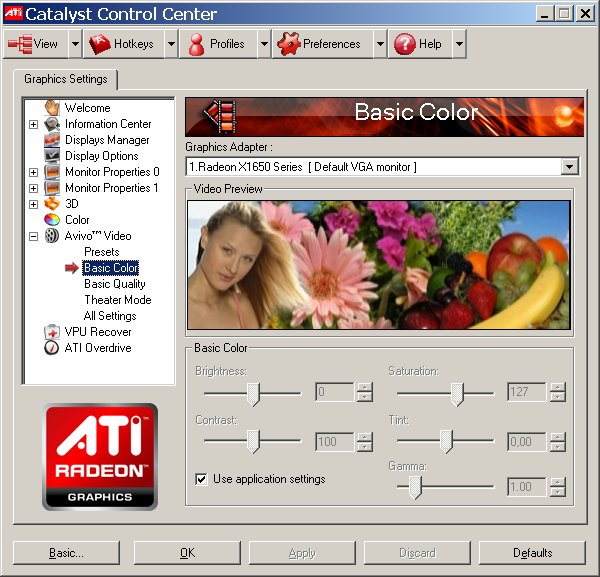600x577 pixels.
Task: Click the Color wheel icon
Action: click(x=52, y=220)
